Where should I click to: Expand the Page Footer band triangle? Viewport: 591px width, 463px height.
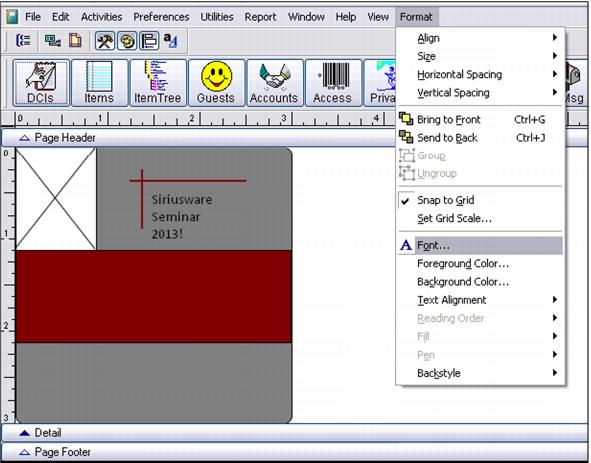pos(24,452)
